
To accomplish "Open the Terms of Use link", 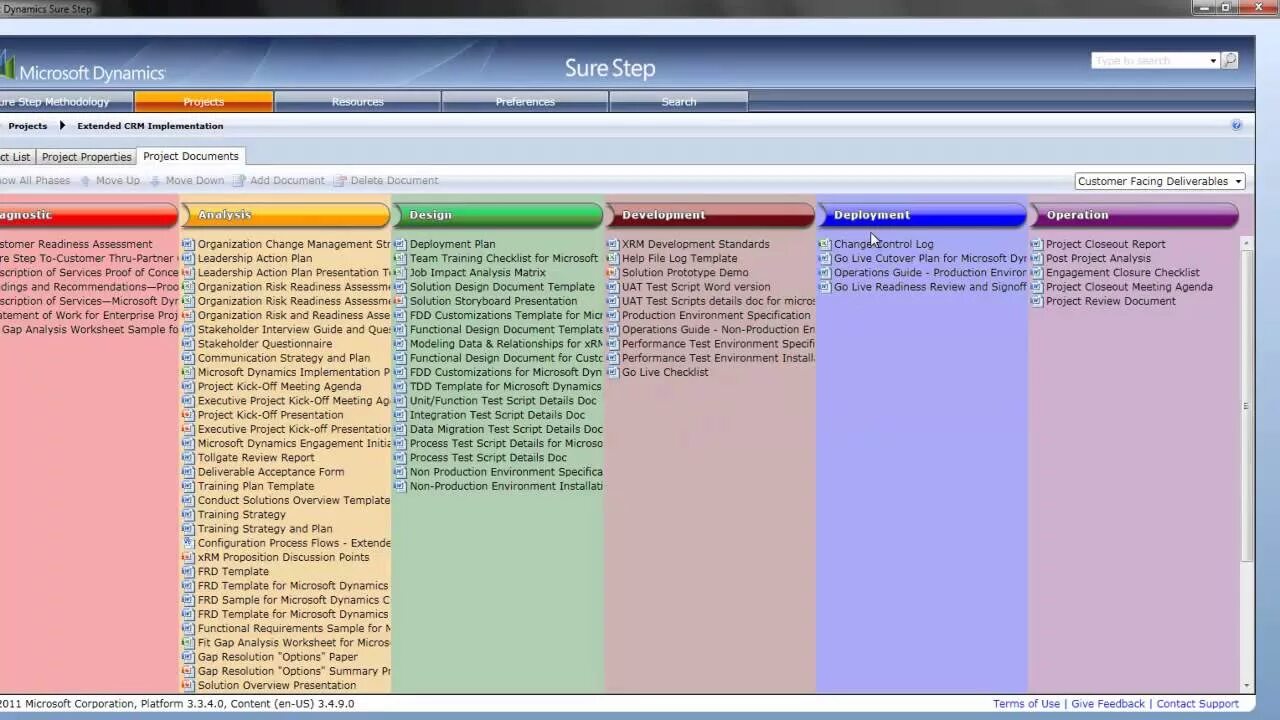I will tap(1026, 704).
